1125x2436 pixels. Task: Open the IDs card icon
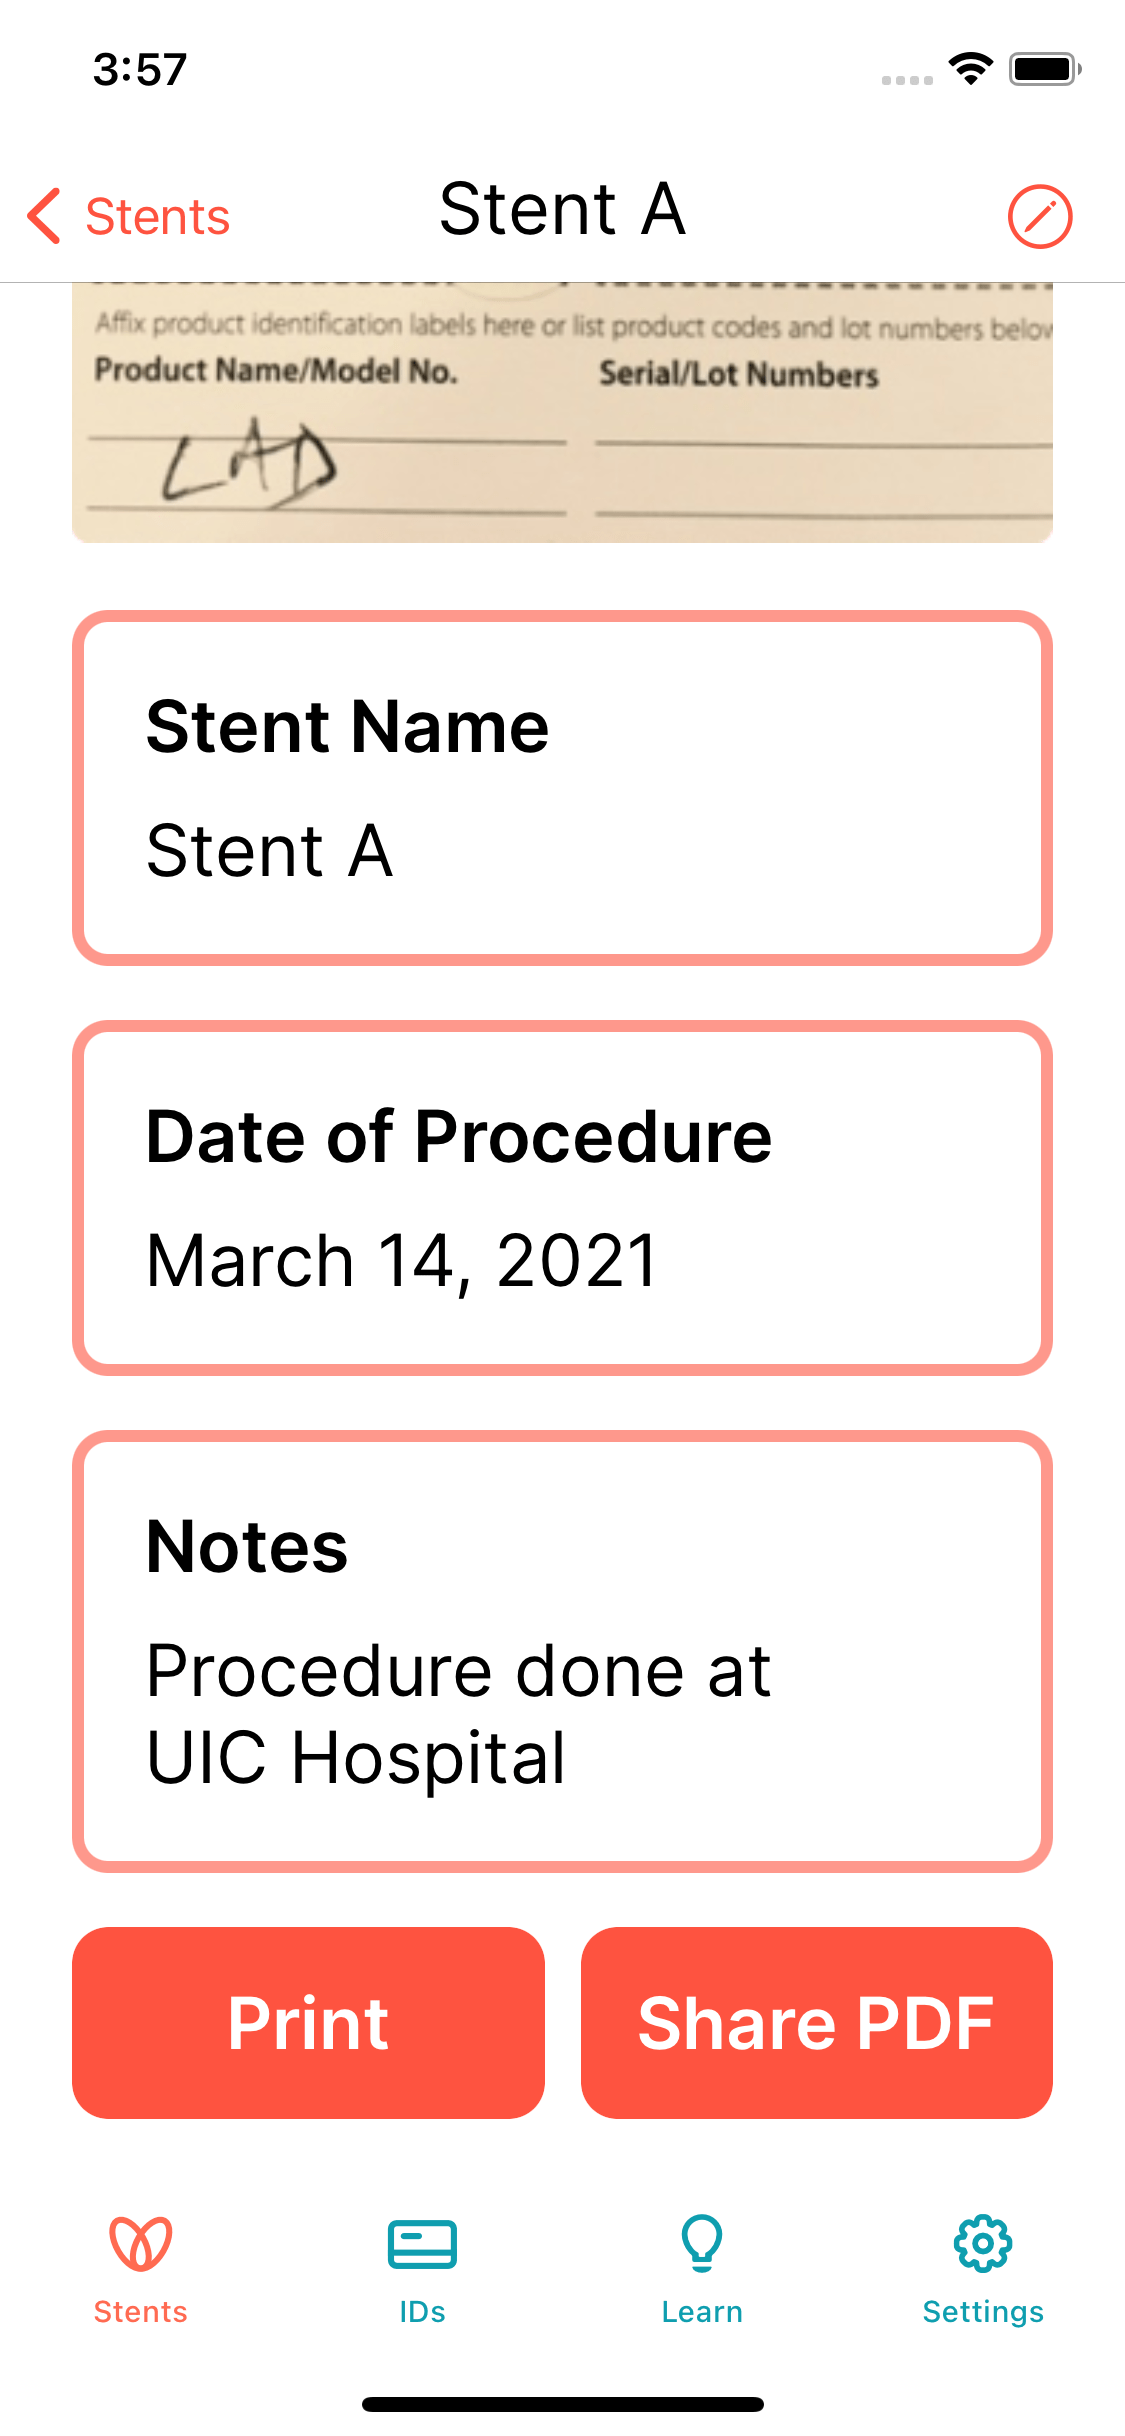point(422,2244)
